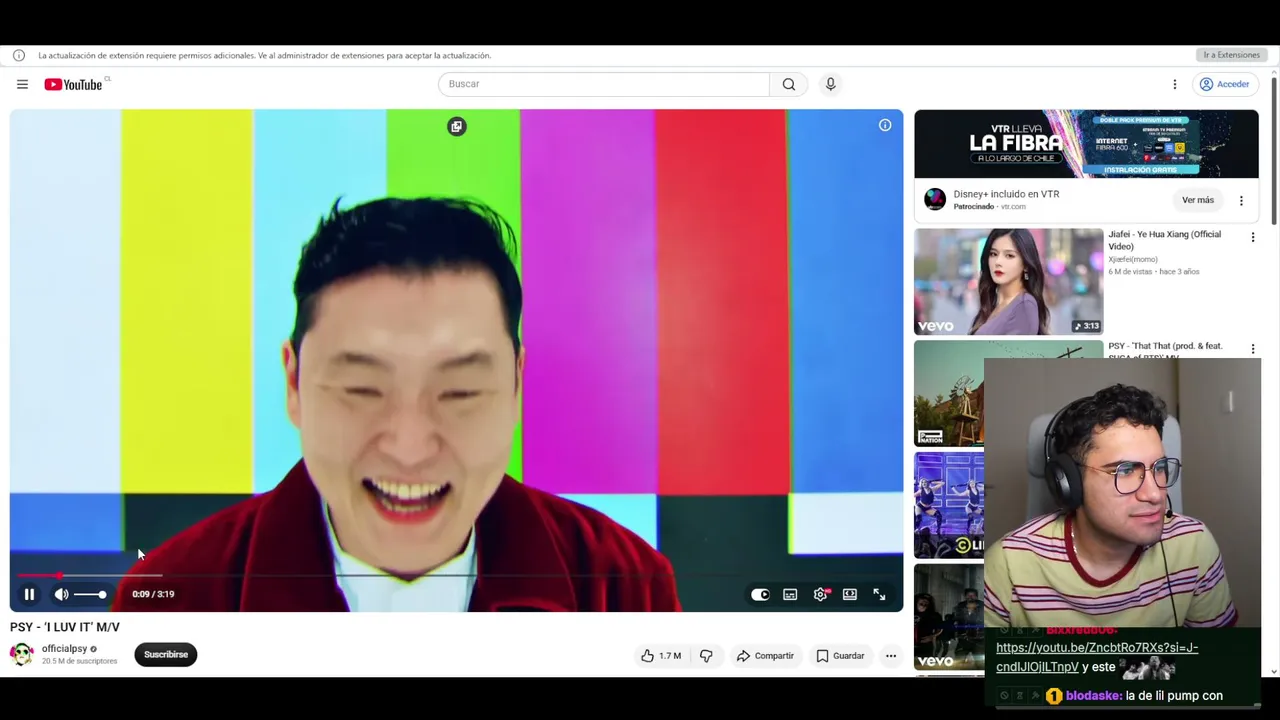This screenshot has width=1280, height=720.
Task: Open the officialpsy channel avatar
Action: click(x=21, y=654)
